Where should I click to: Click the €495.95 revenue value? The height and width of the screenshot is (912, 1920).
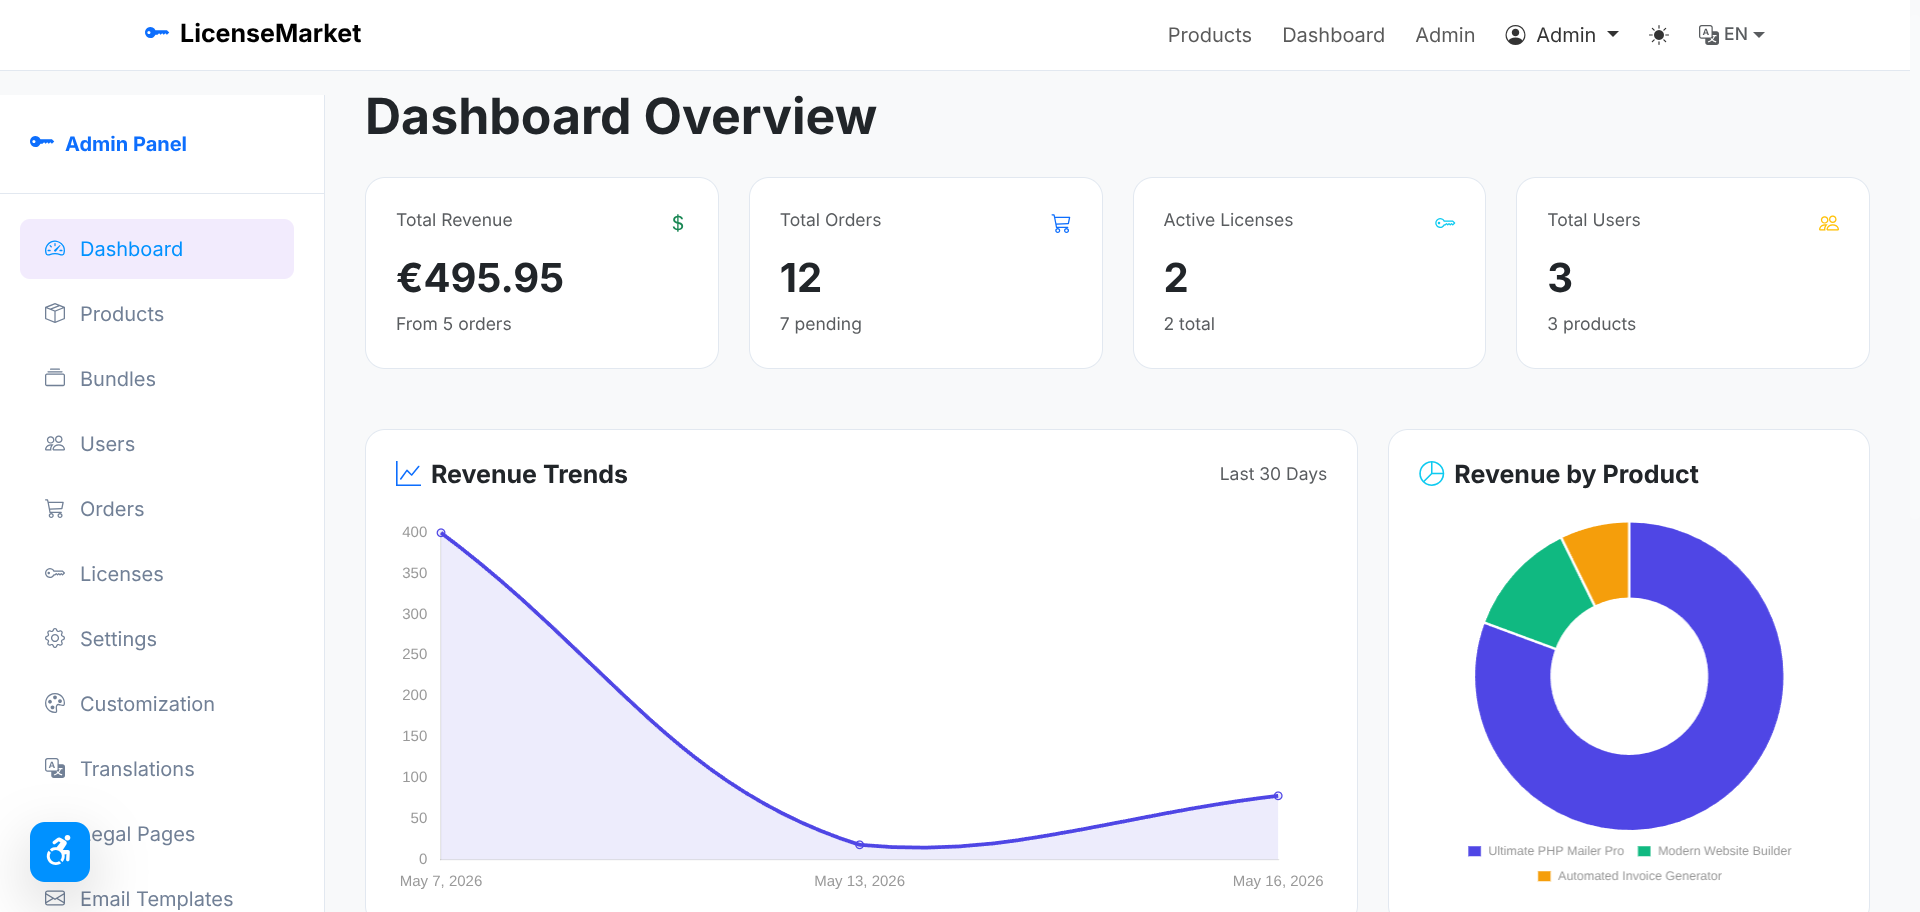click(x=480, y=278)
